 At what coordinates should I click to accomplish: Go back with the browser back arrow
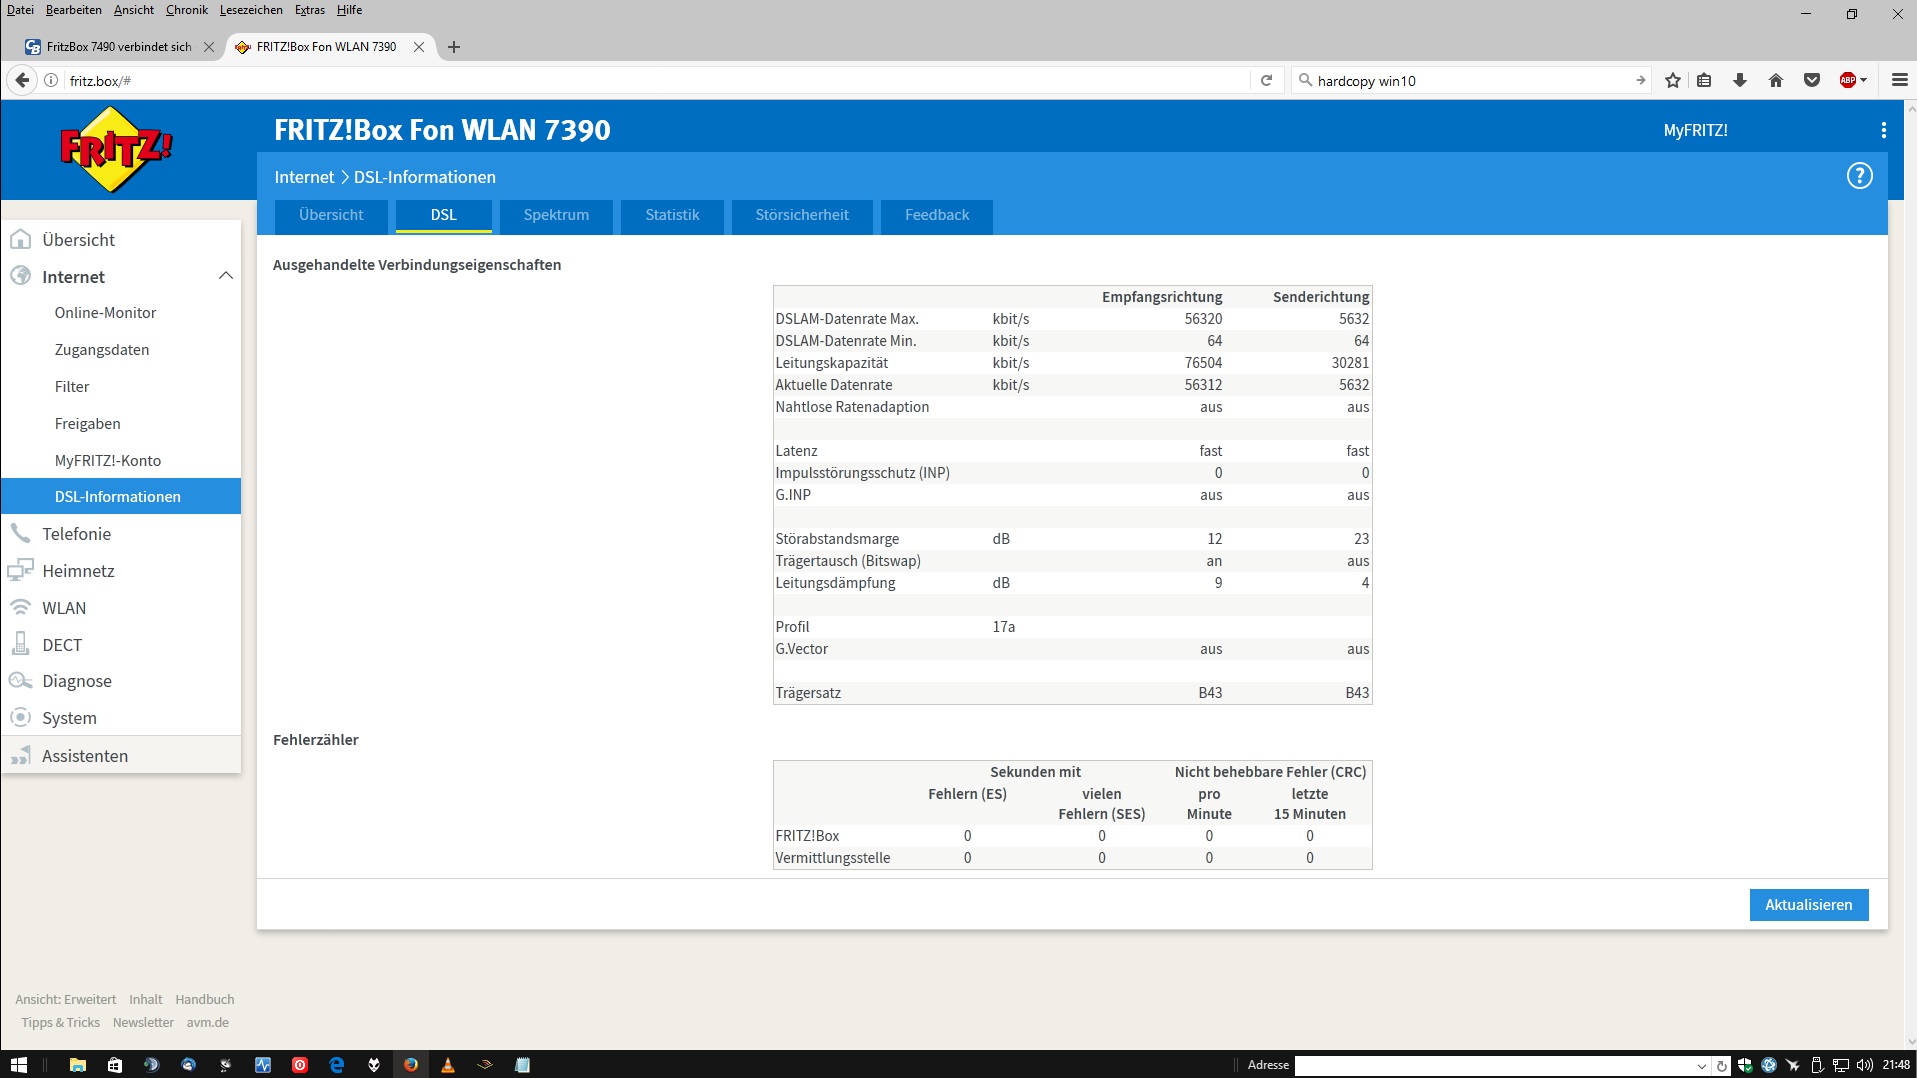pyautogui.click(x=22, y=80)
